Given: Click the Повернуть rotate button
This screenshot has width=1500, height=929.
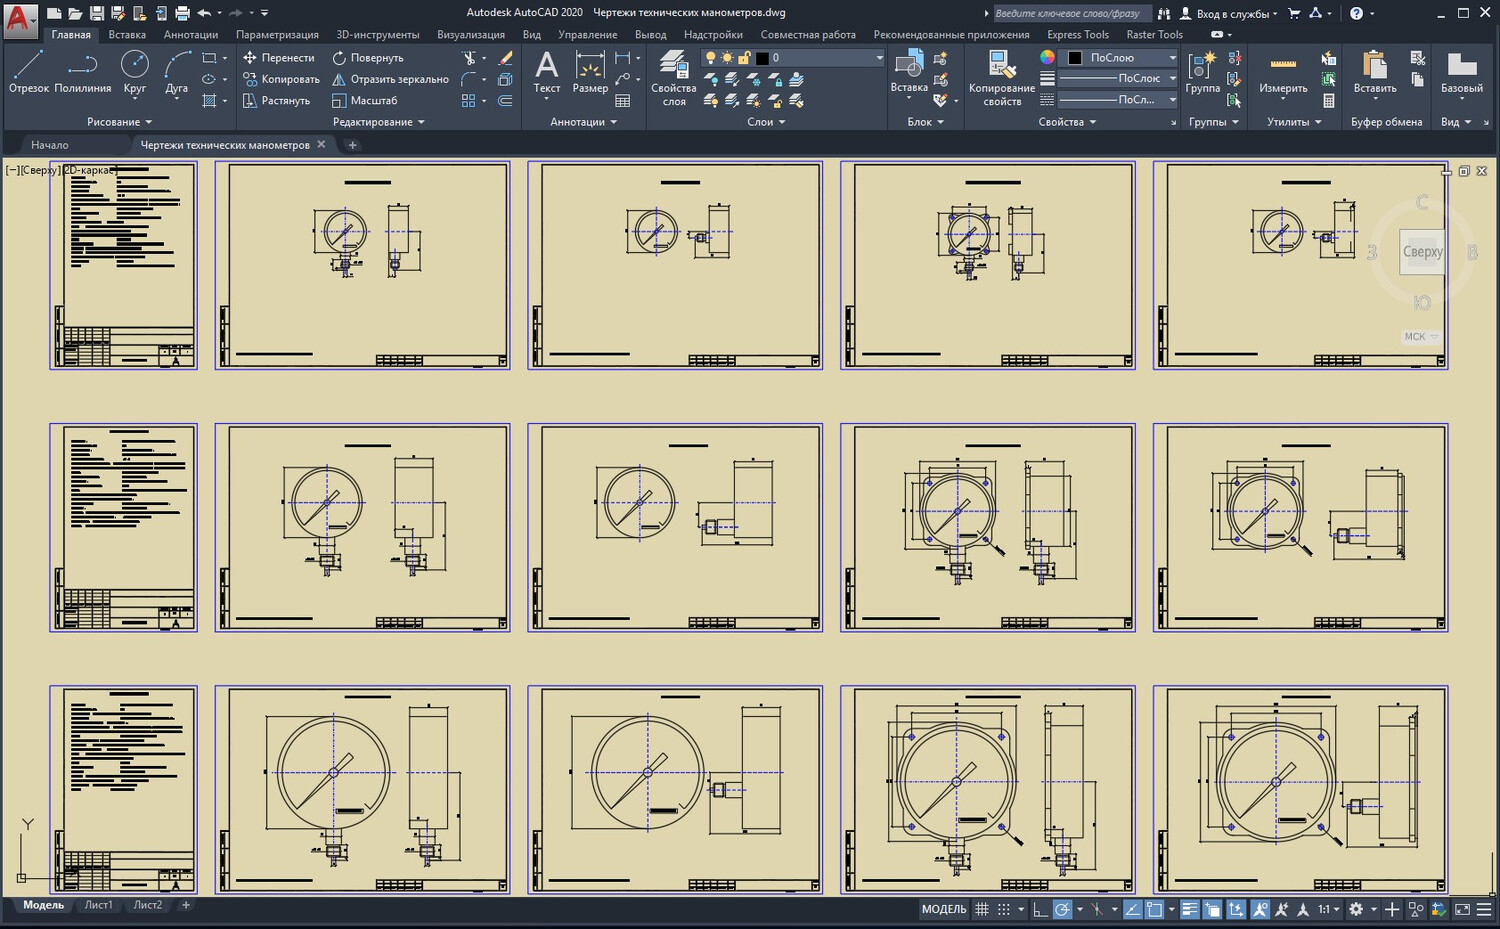Looking at the screenshot, I should [x=368, y=58].
